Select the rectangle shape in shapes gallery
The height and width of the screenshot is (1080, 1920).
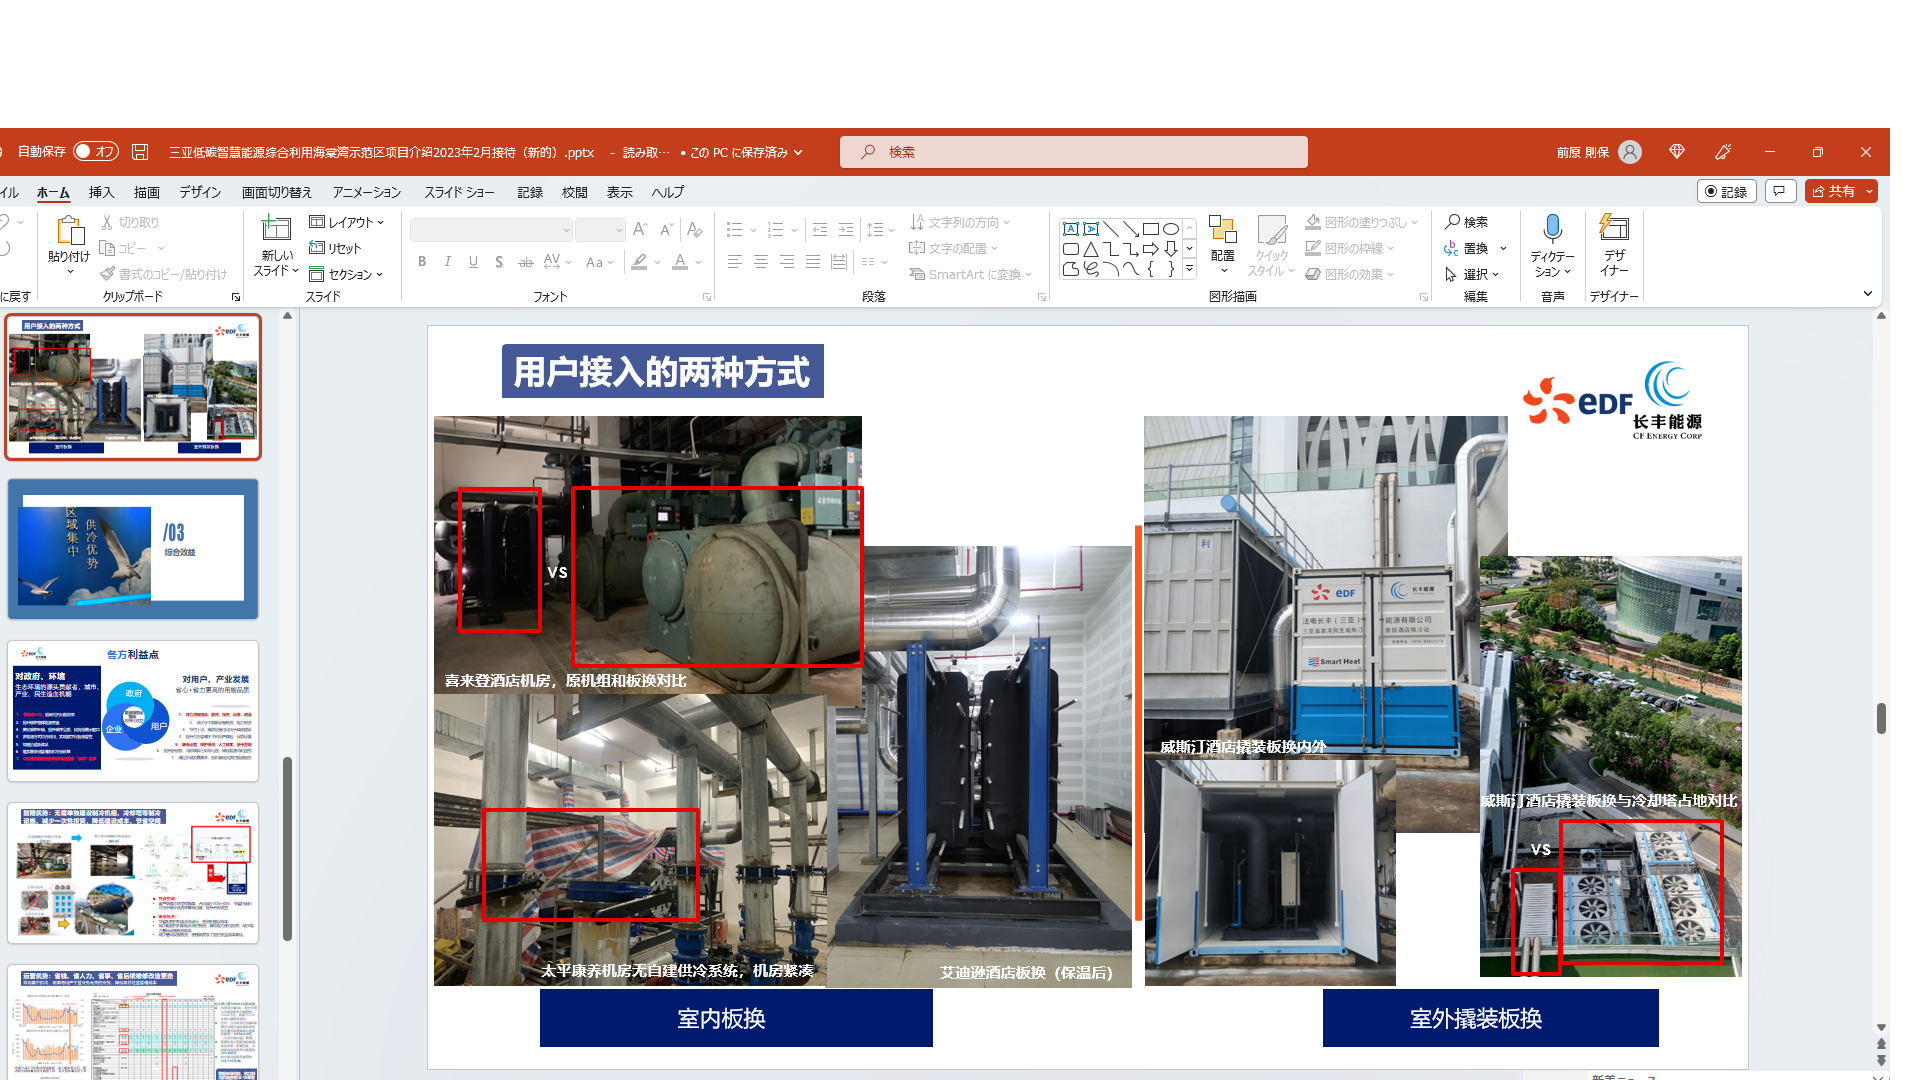[1151, 229]
